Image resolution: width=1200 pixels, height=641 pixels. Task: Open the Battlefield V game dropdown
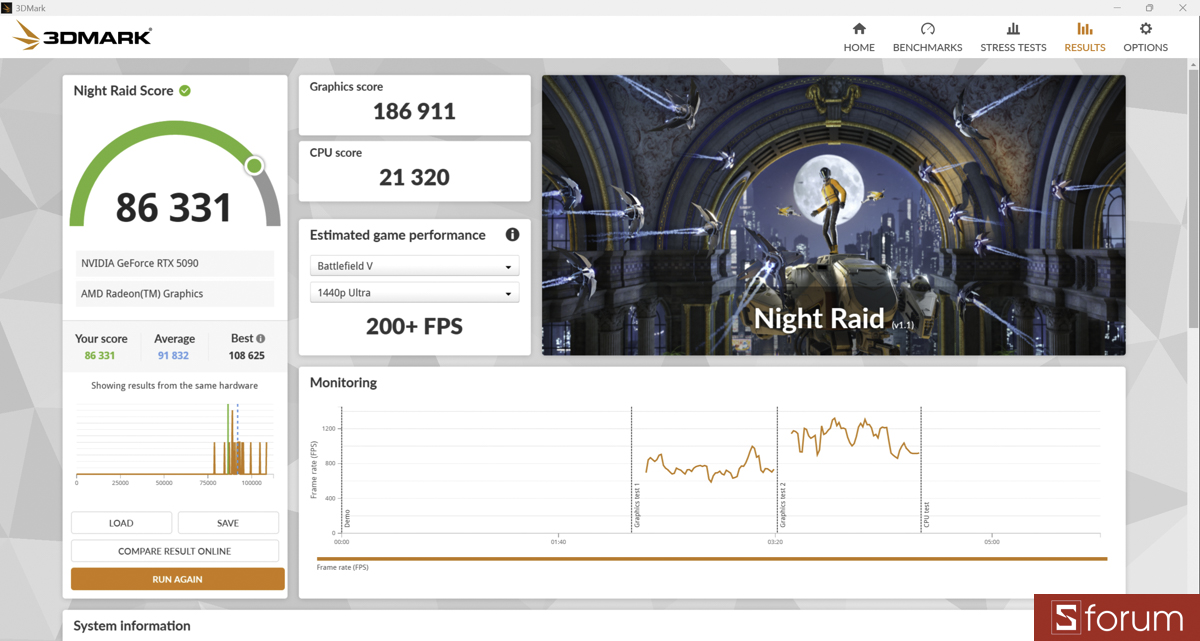click(x=414, y=267)
